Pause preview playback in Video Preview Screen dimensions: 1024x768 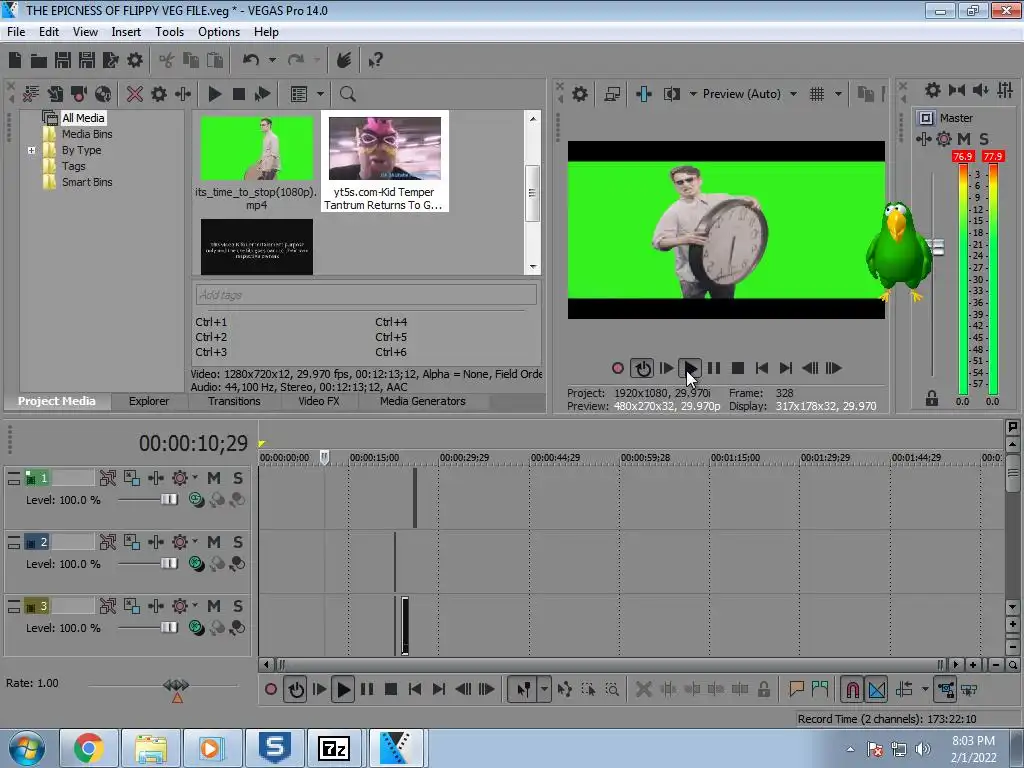[x=714, y=368]
